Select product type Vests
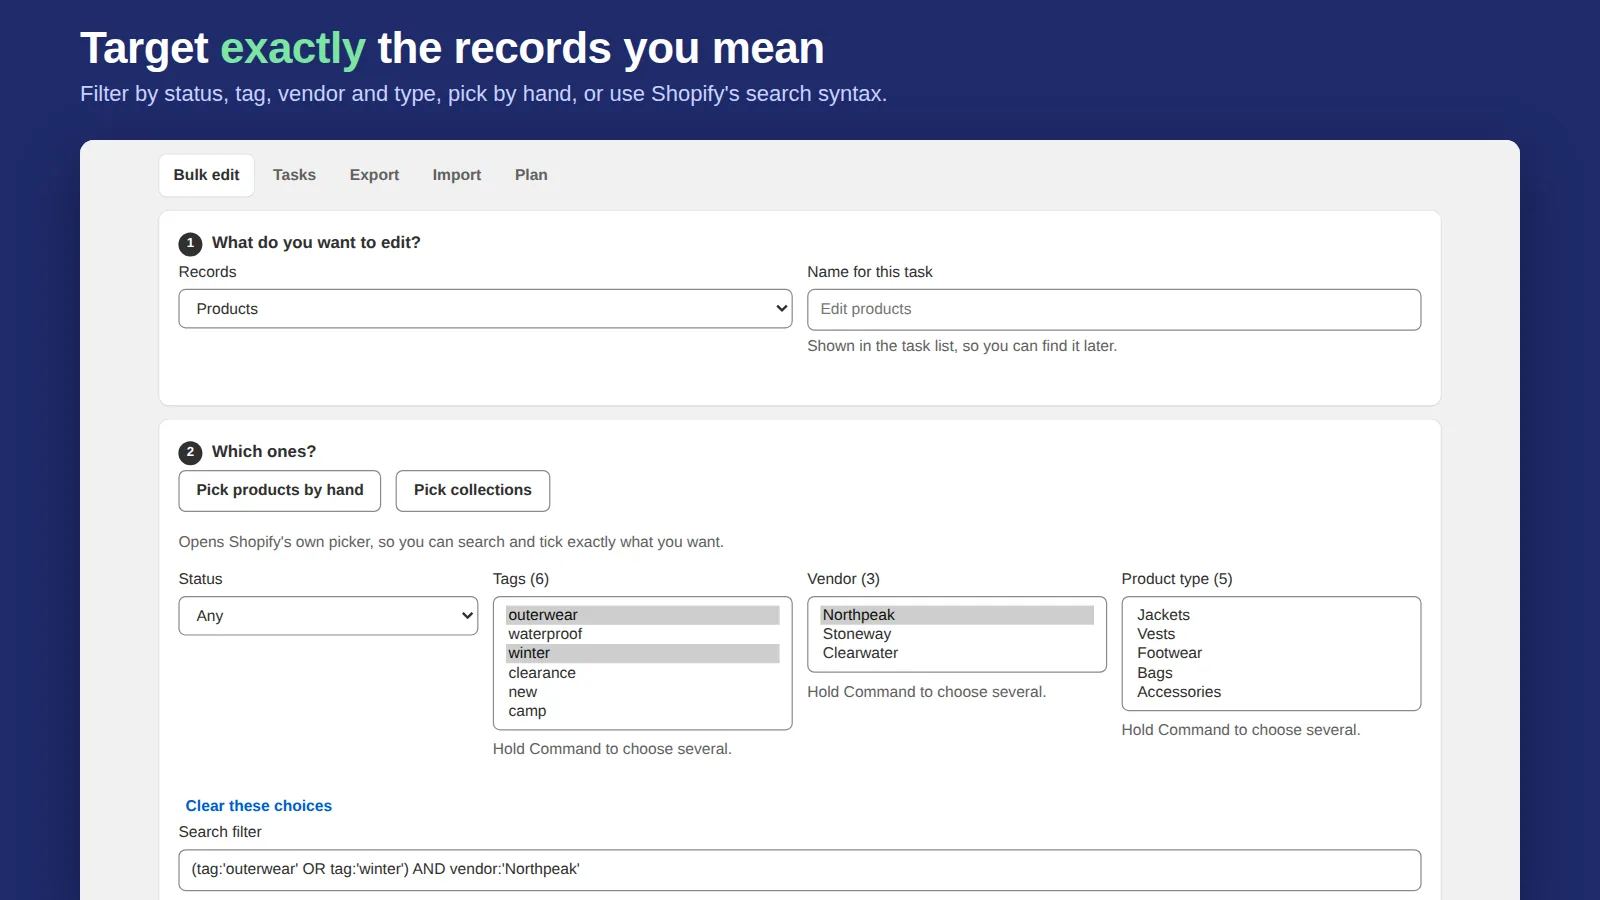1600x900 pixels. coord(1271,634)
